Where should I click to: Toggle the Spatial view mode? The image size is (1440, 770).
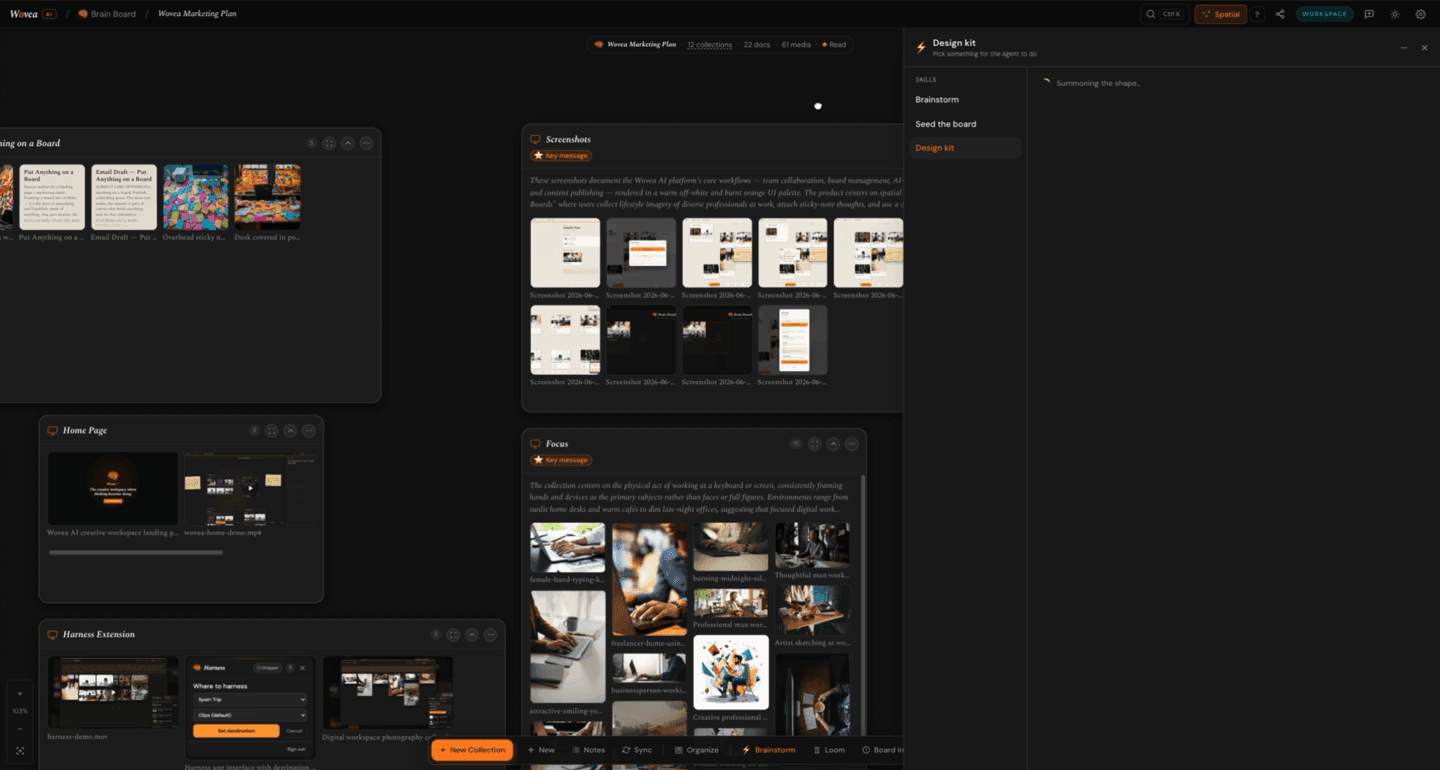1221,14
